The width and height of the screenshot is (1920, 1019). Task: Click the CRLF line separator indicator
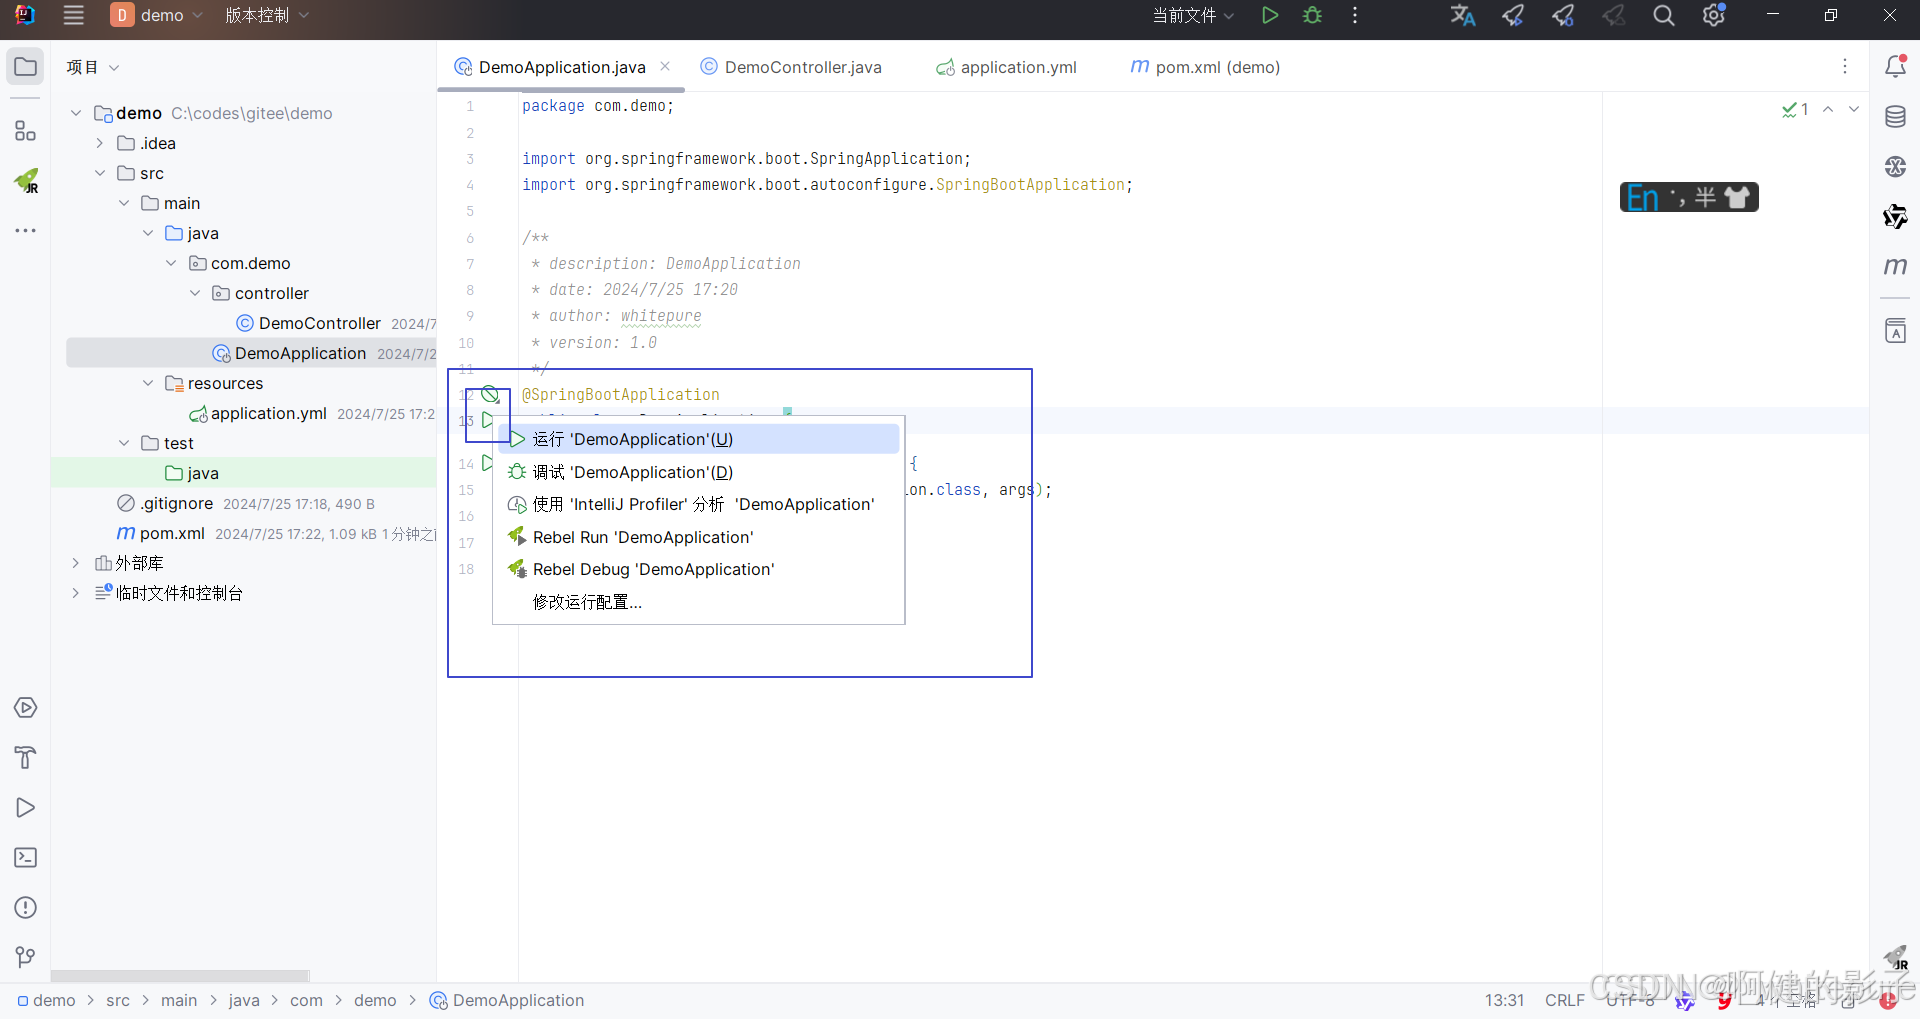(1565, 1000)
